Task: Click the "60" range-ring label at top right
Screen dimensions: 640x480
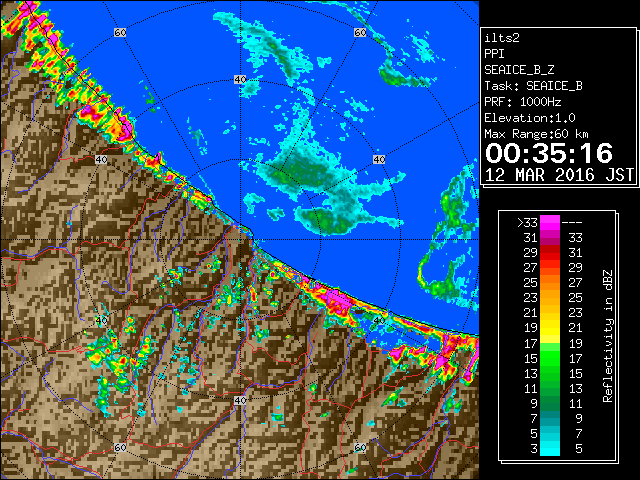Action: coord(360,32)
